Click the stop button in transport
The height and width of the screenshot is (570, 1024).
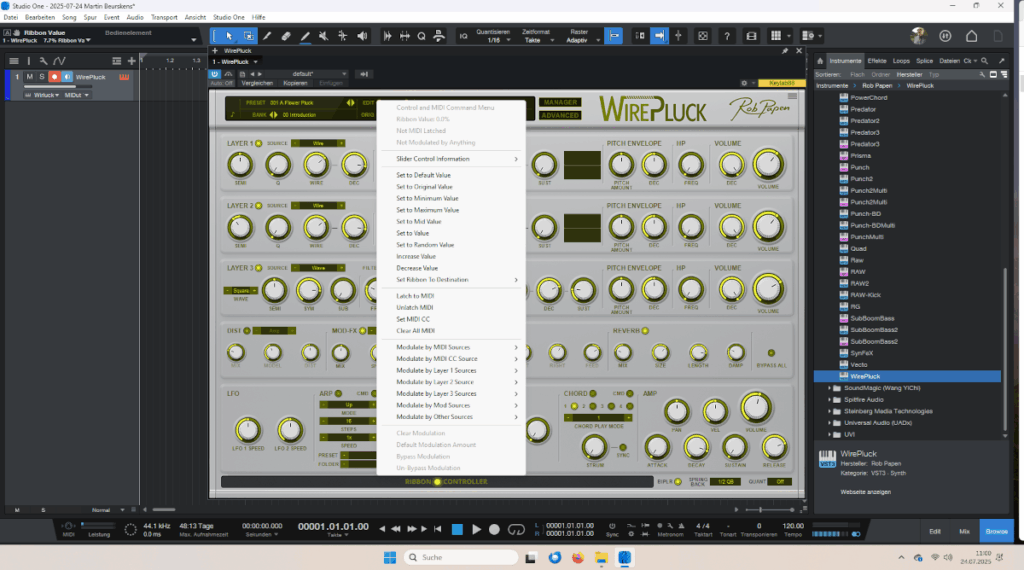[x=457, y=530]
